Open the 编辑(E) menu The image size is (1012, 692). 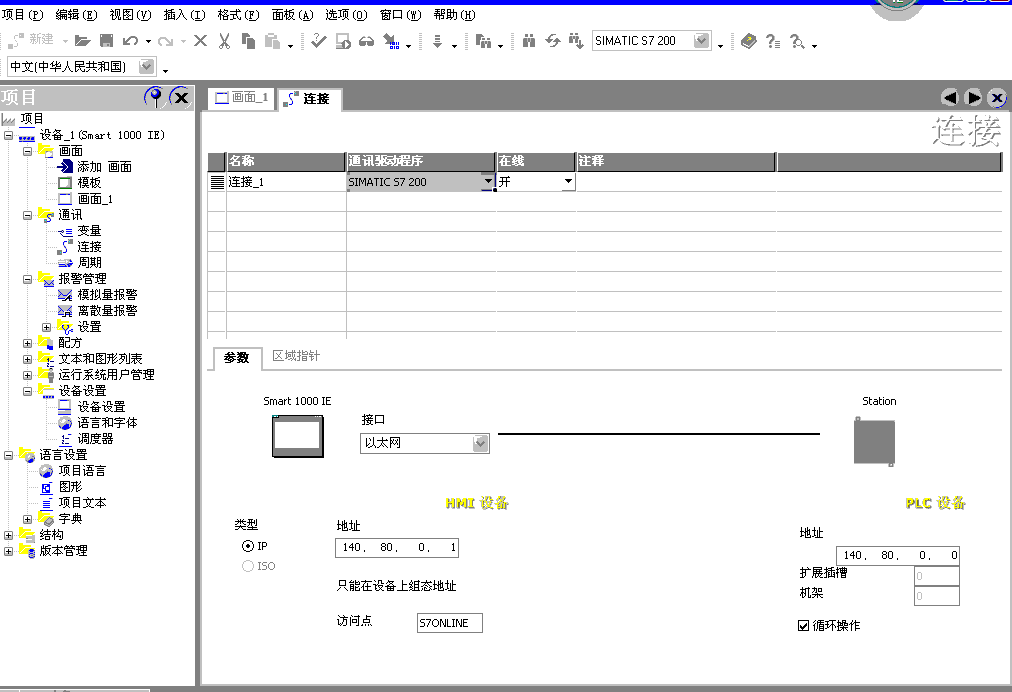click(76, 14)
